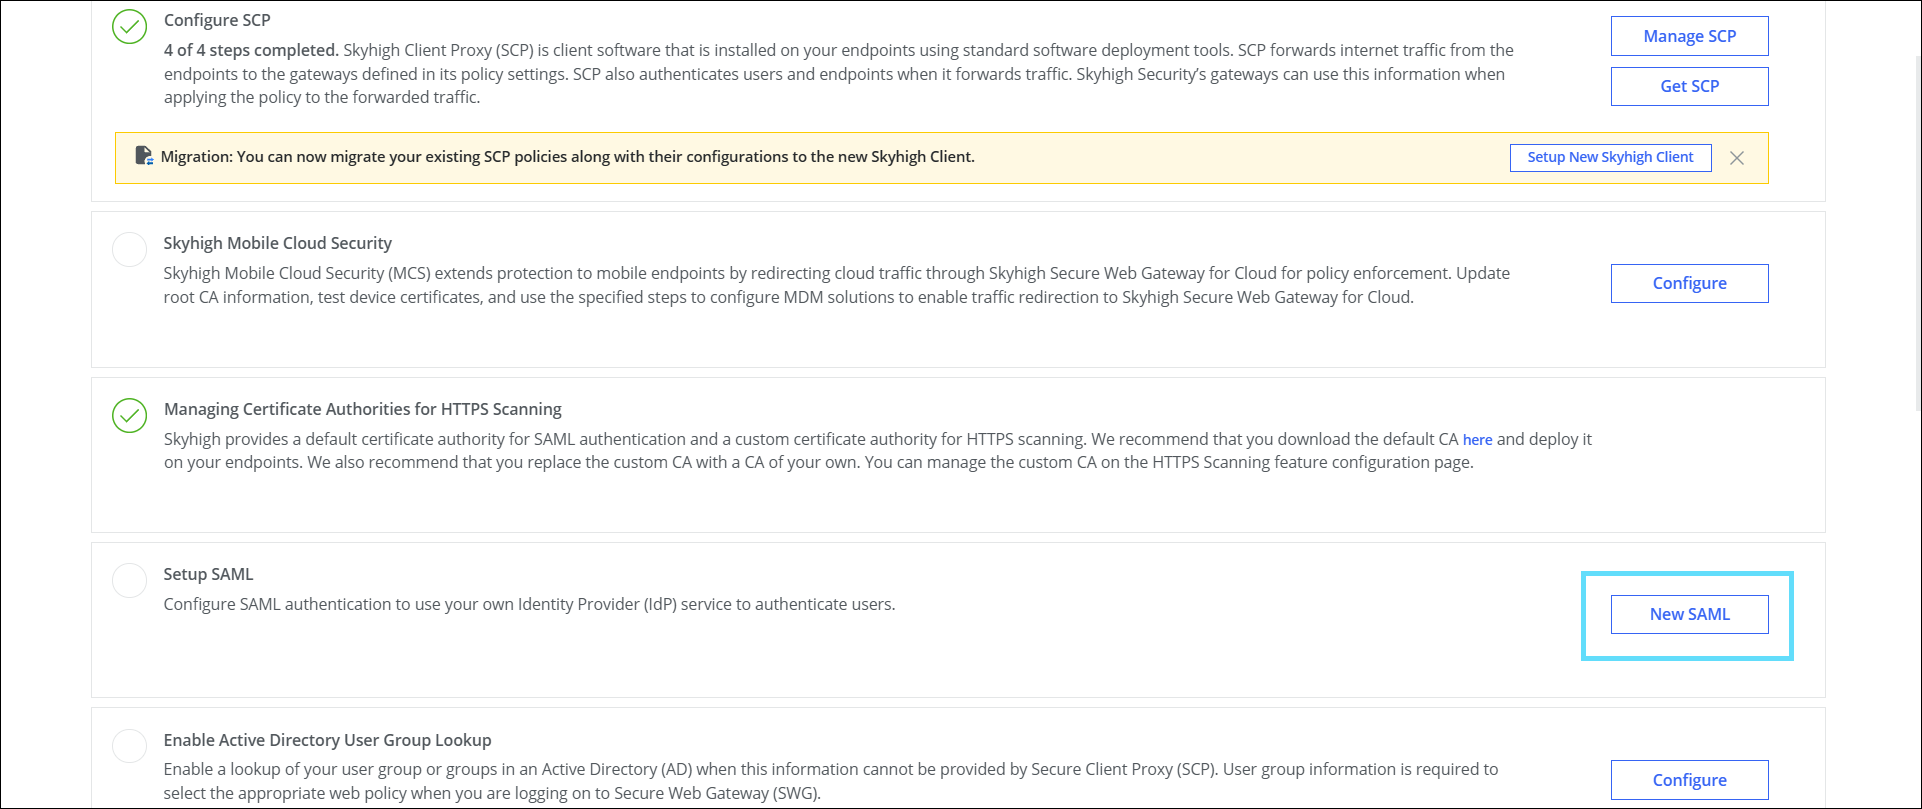Open Manage SCP
1922x809 pixels.
tap(1689, 36)
